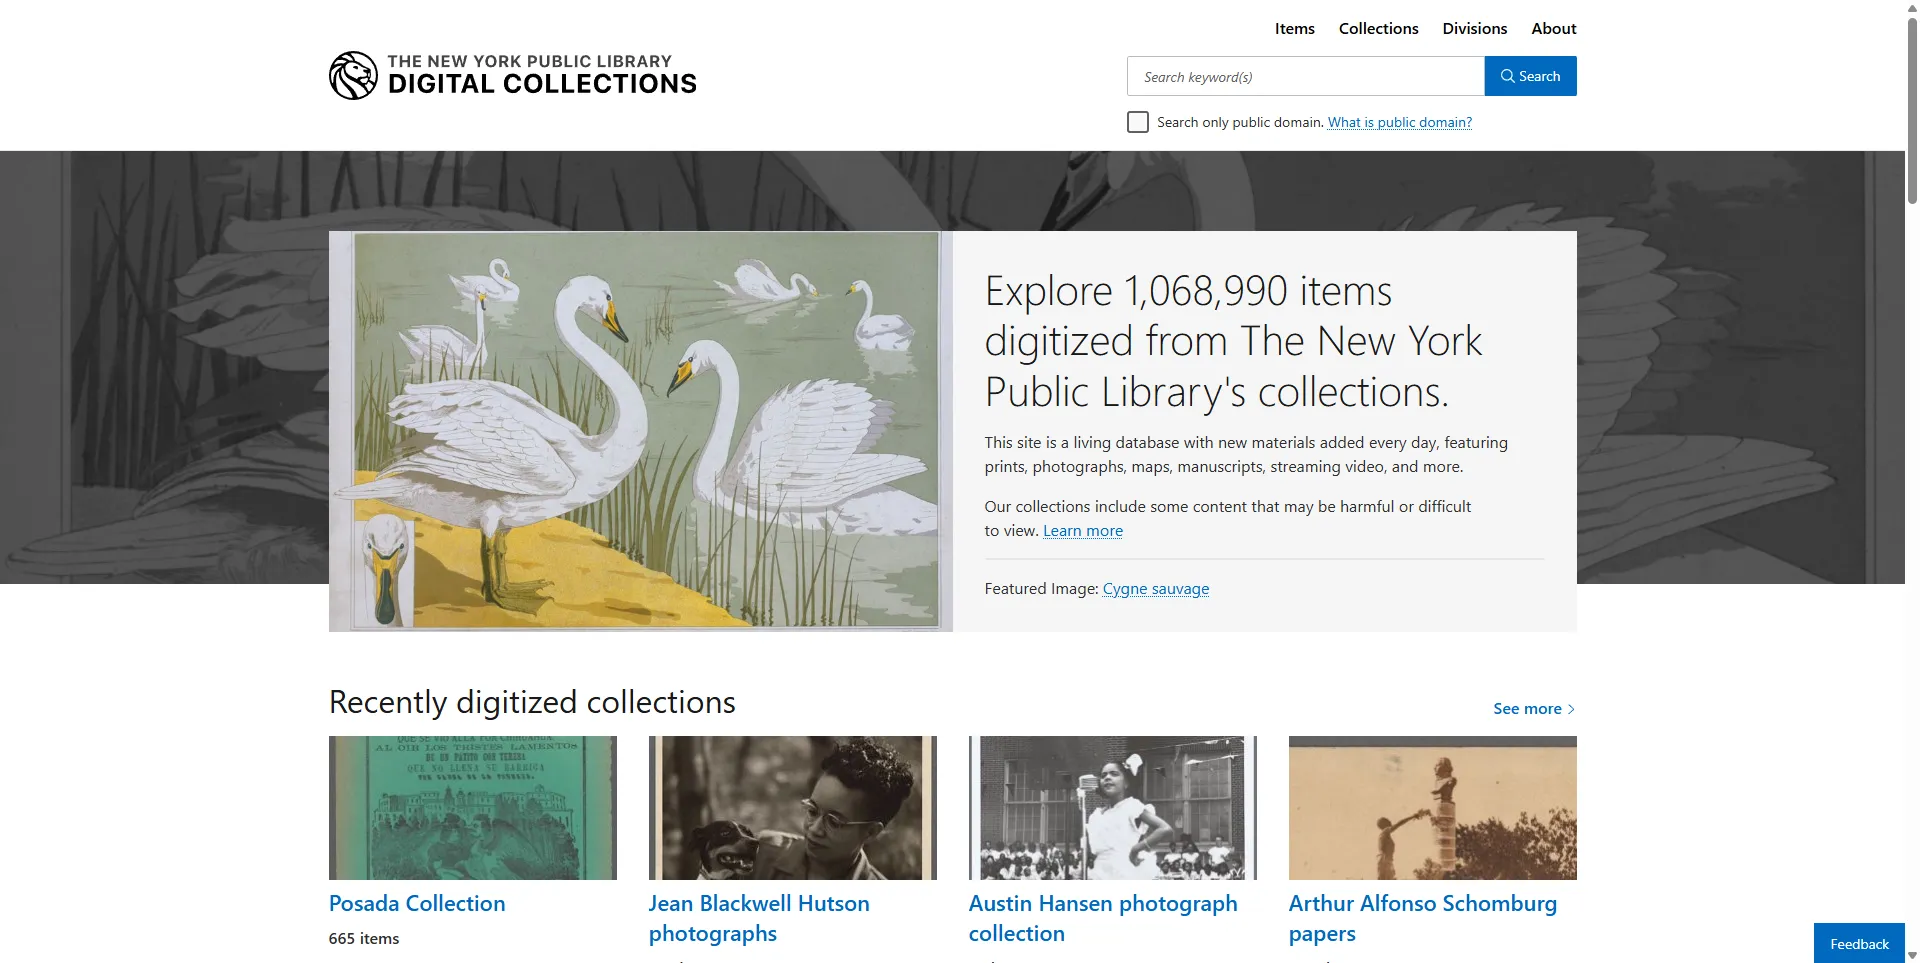Open the About page
The height and width of the screenshot is (963, 1920).
(x=1552, y=28)
